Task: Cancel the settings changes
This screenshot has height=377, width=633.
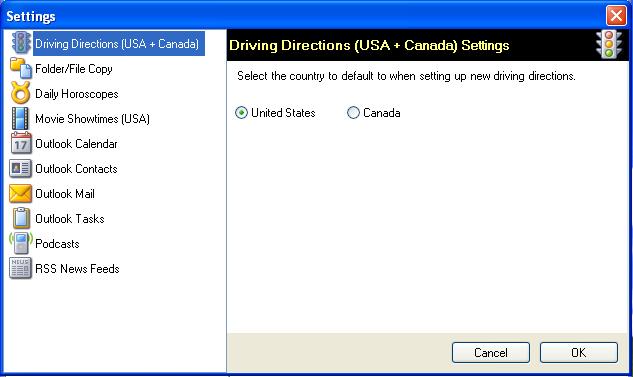Action: [490, 352]
